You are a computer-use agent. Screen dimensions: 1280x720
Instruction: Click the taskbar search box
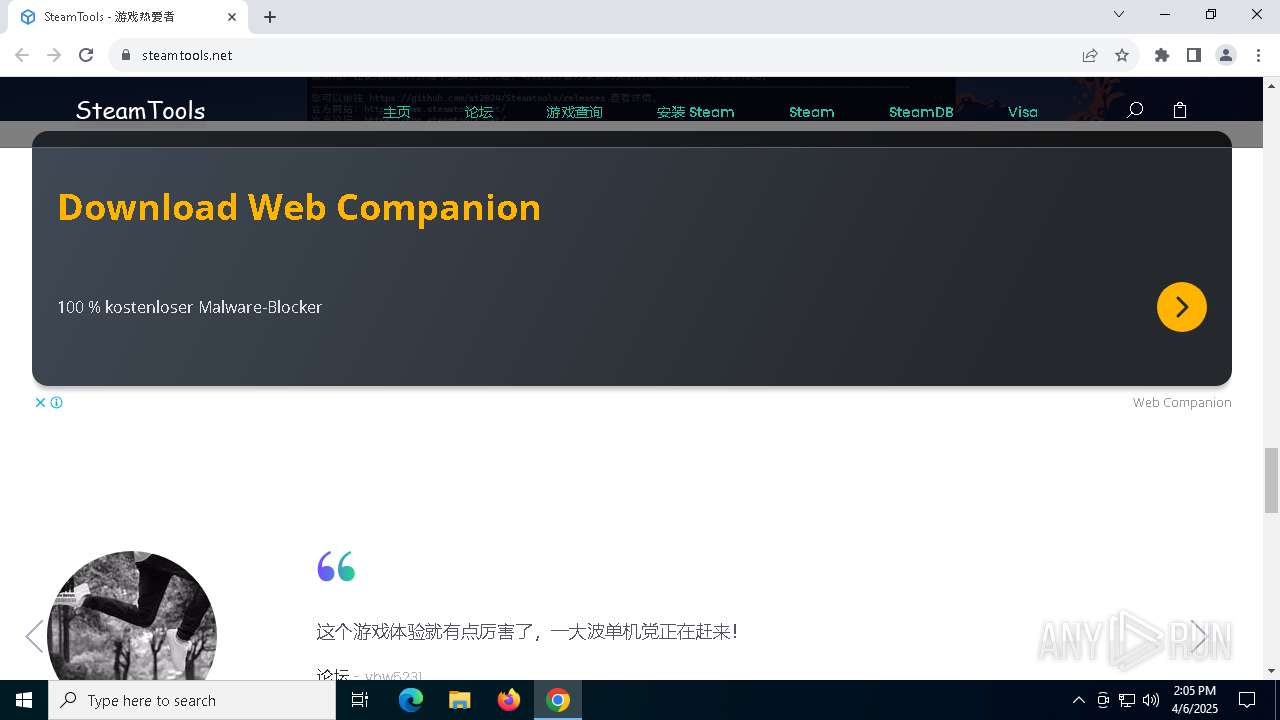pos(192,700)
